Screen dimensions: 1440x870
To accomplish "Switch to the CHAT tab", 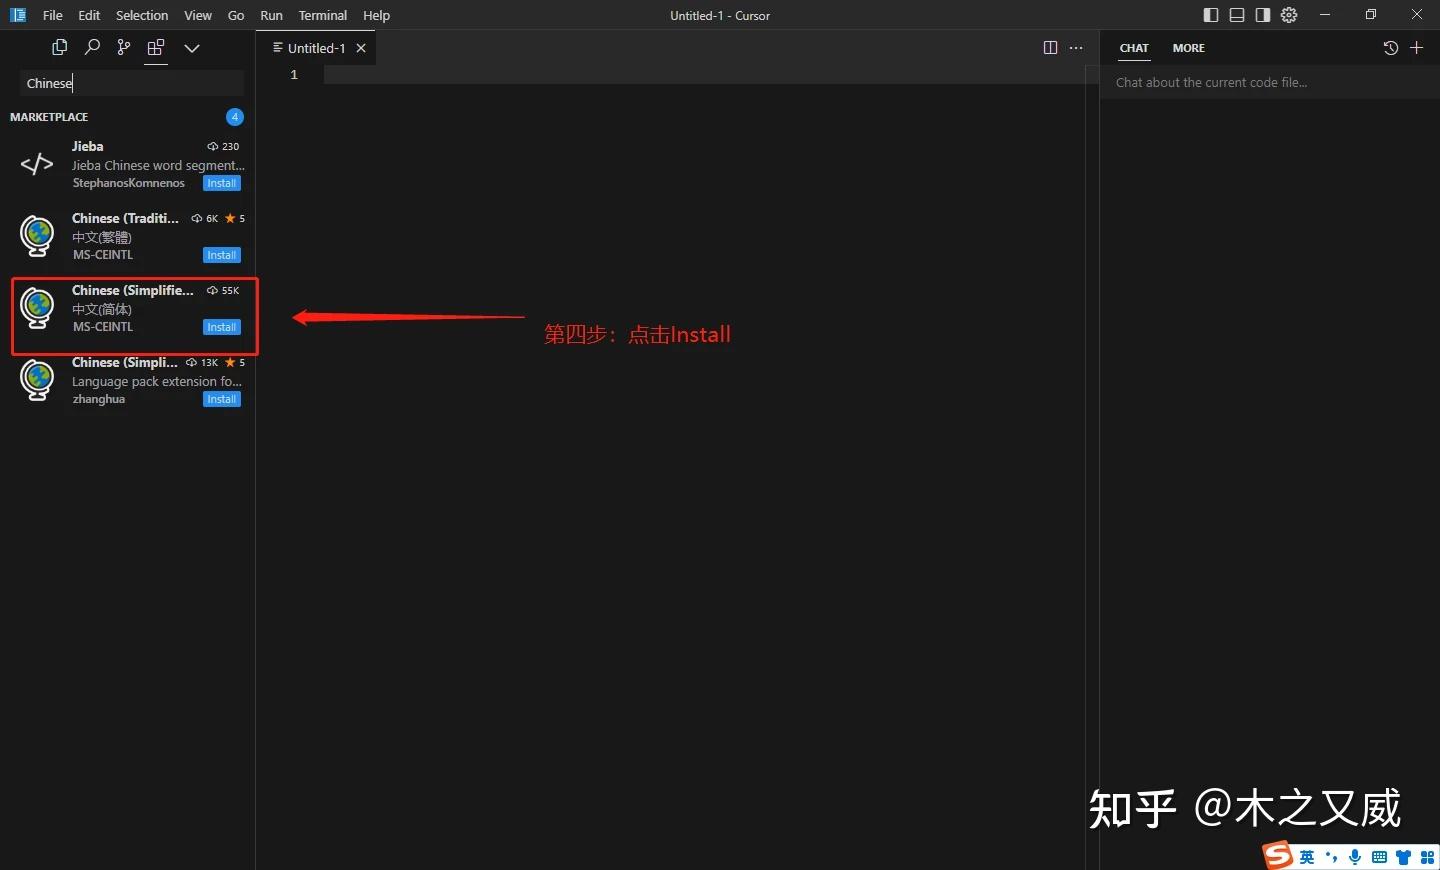I will coord(1134,48).
